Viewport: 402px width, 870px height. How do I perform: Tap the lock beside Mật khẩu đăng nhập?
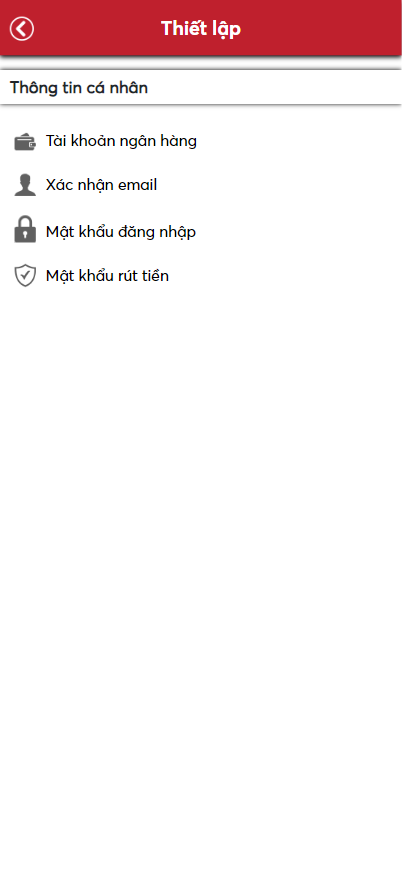(25, 230)
